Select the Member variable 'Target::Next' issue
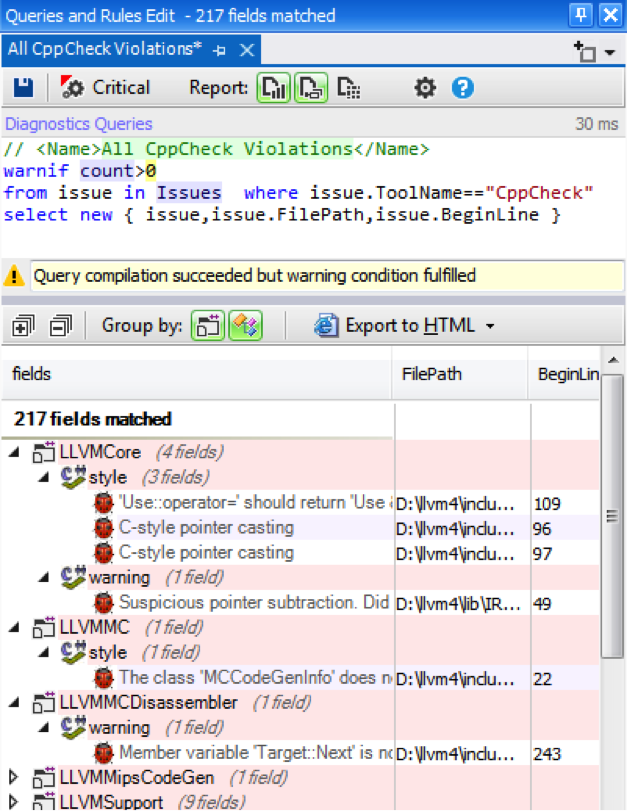The height and width of the screenshot is (811, 628). (x=255, y=753)
